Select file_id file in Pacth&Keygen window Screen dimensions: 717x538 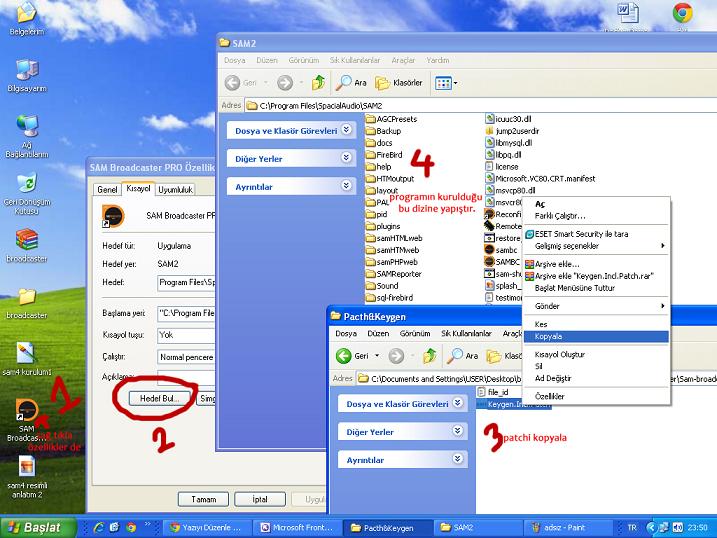coord(492,392)
